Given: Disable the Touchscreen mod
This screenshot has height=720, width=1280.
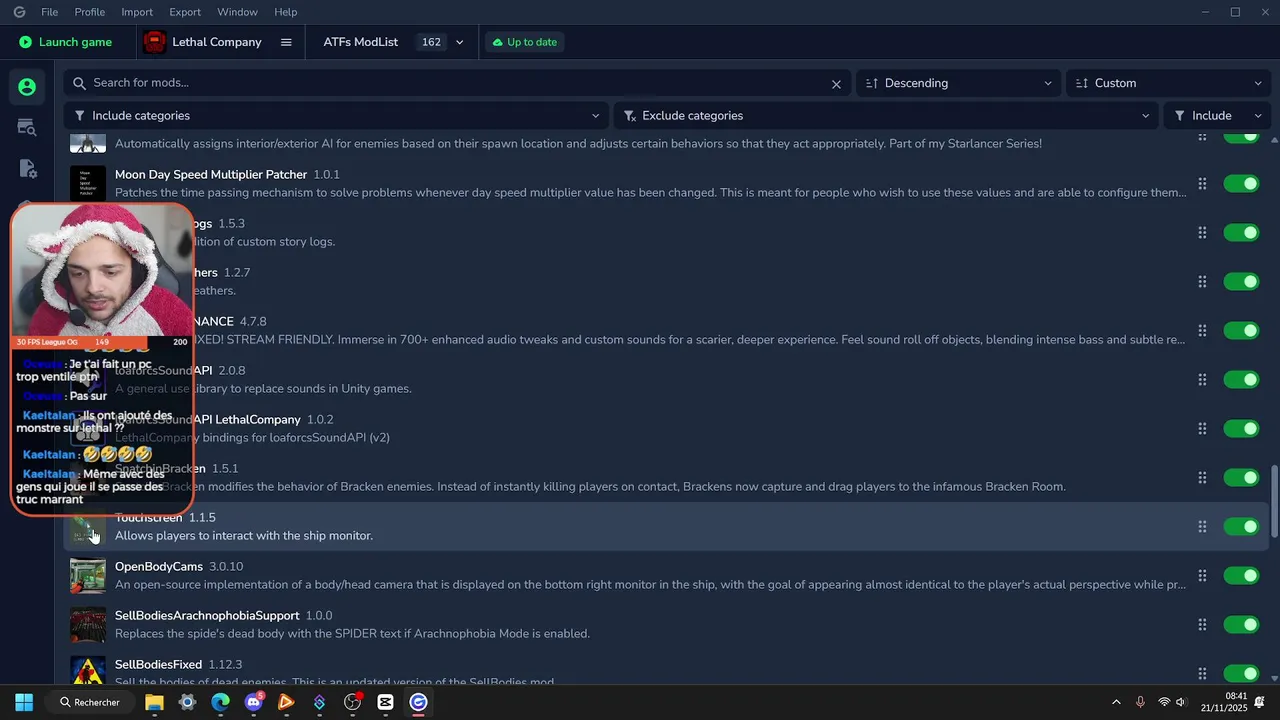Looking at the screenshot, I should [1241, 527].
